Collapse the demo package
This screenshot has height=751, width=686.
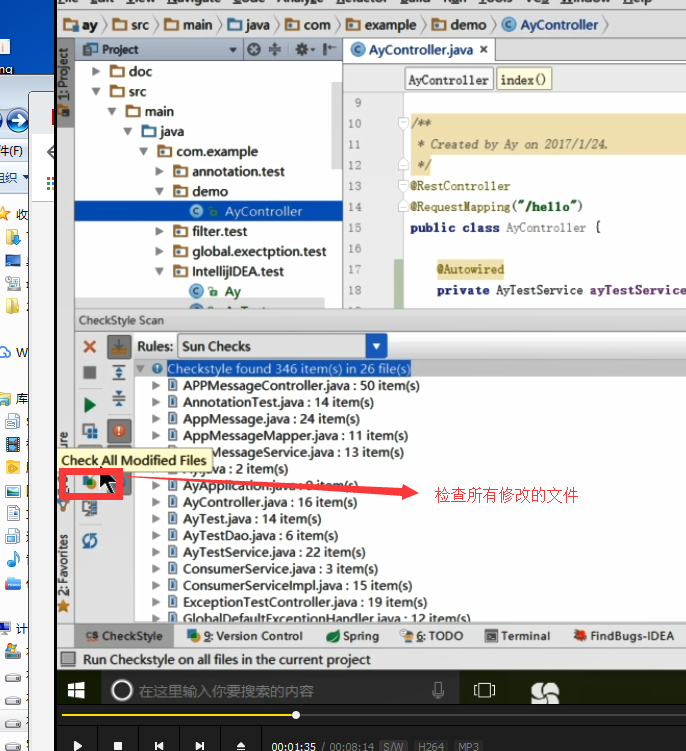[x=160, y=191]
